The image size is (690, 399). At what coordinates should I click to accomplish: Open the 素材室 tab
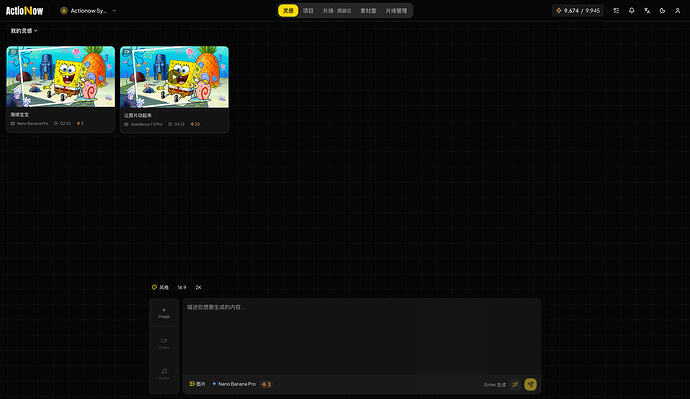[x=368, y=11]
